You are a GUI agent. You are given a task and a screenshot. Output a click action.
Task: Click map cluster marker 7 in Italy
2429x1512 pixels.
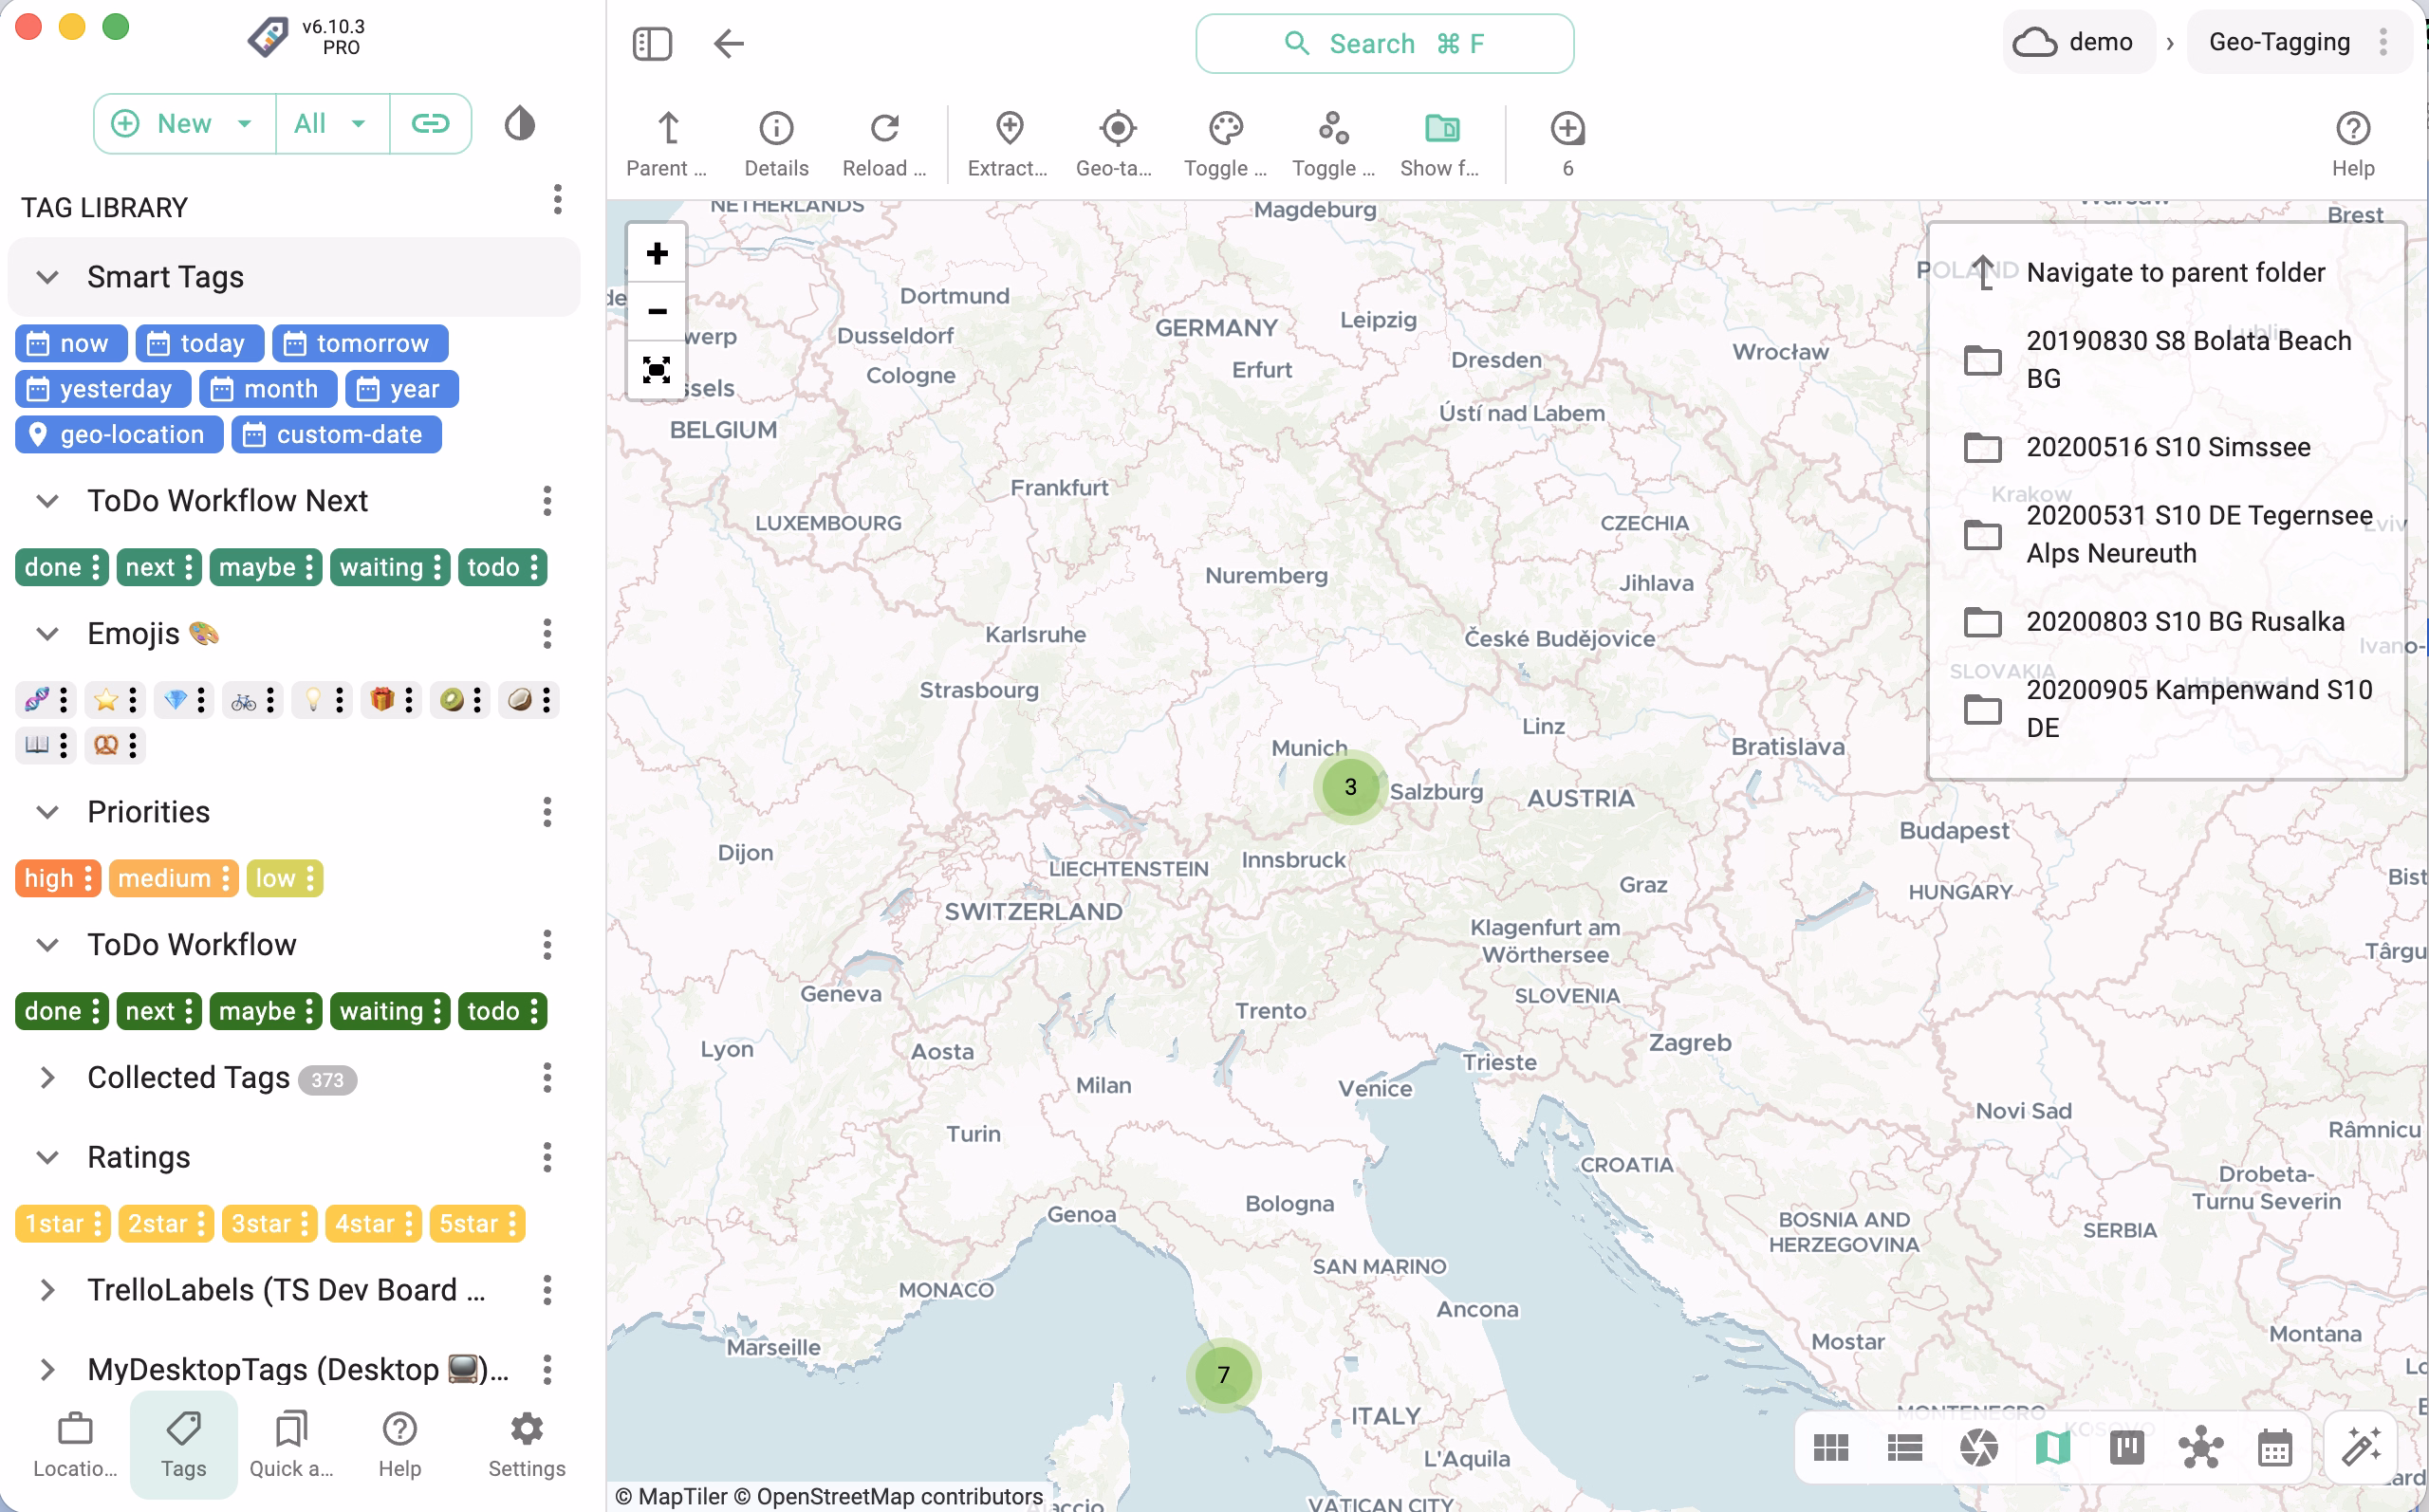pyautogui.click(x=1222, y=1375)
